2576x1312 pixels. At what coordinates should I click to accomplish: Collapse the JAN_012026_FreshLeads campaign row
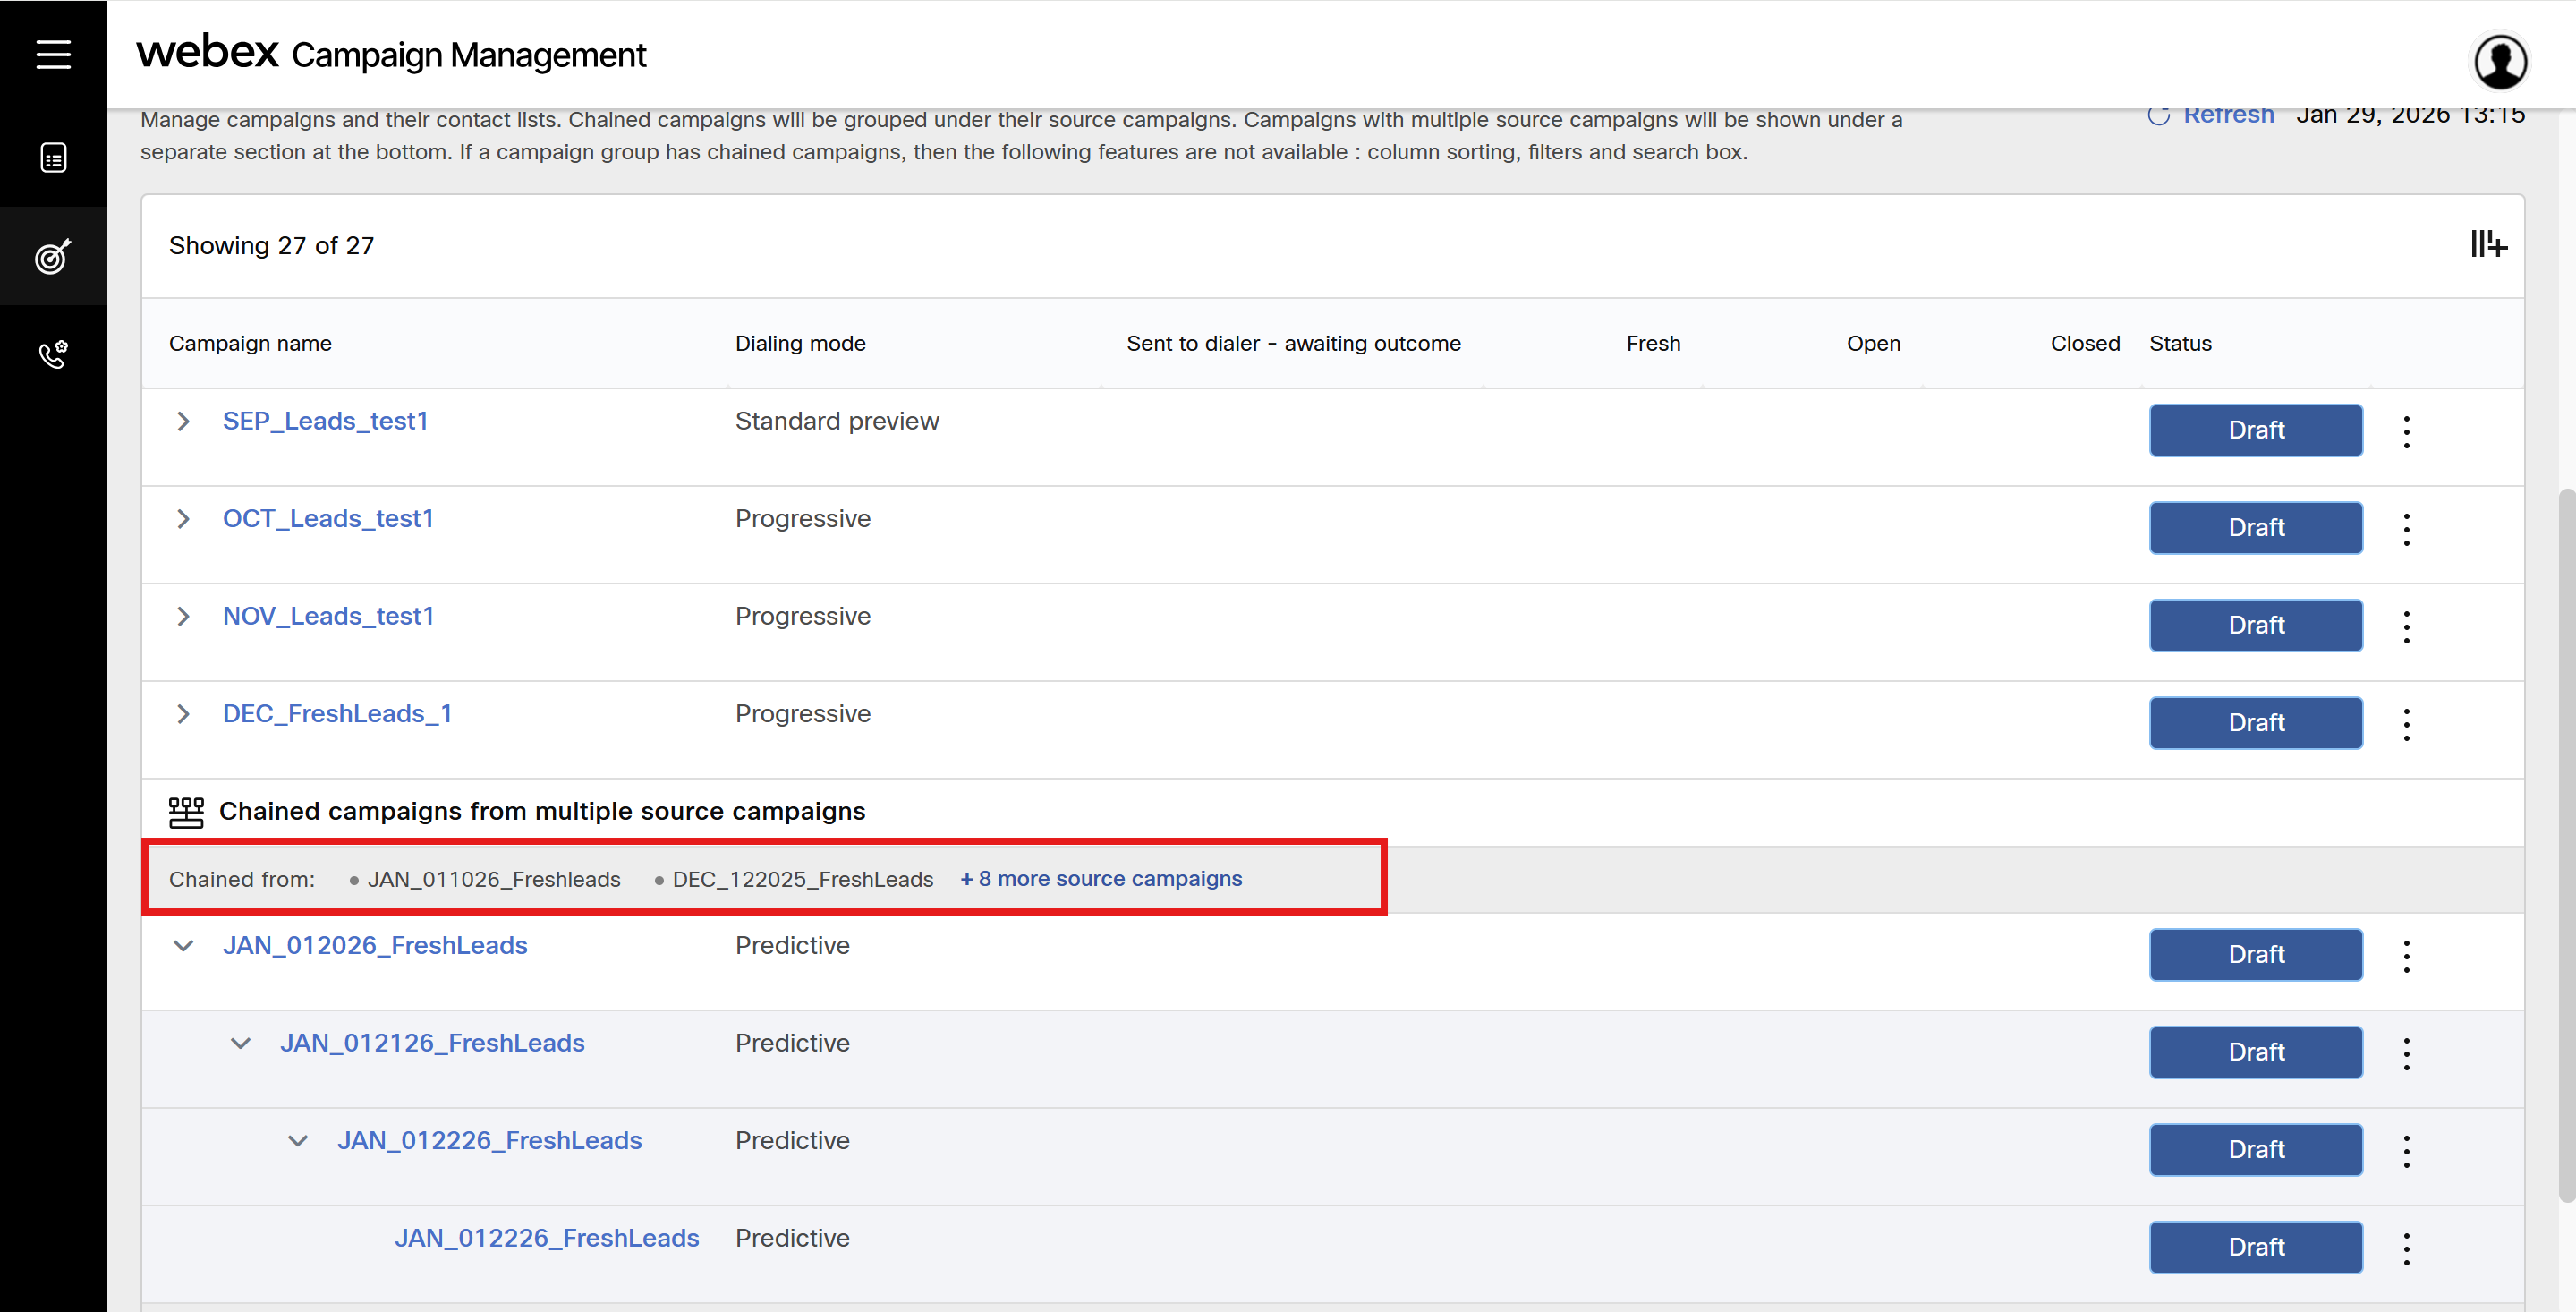click(183, 945)
